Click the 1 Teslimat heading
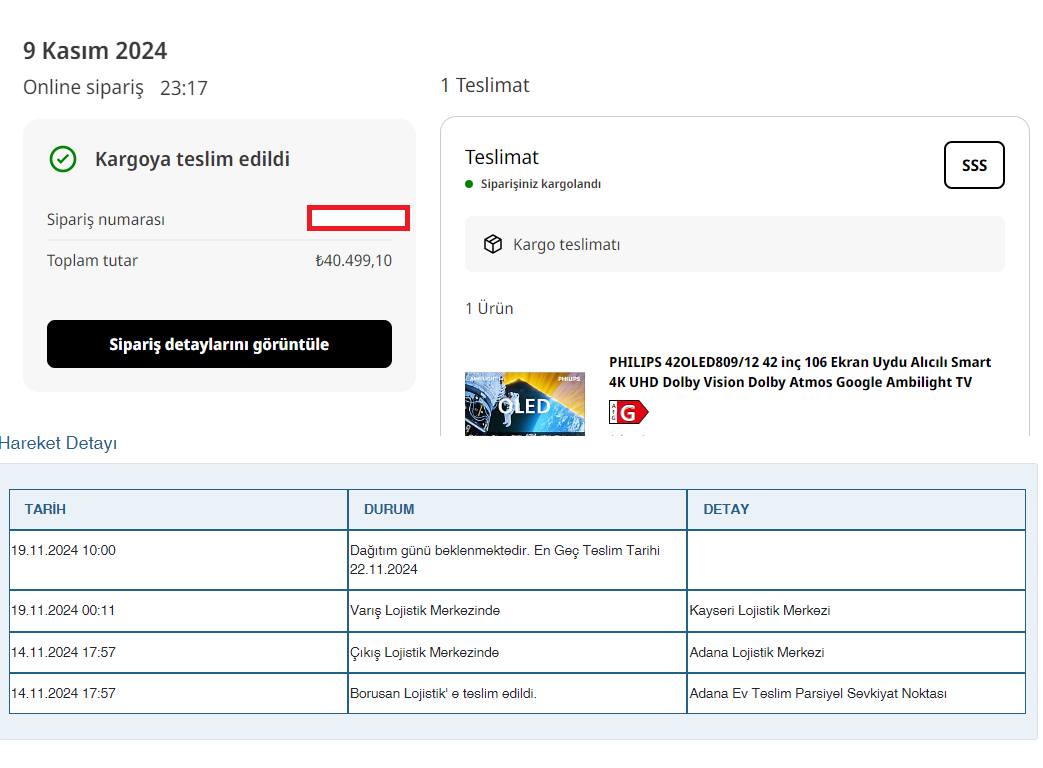Viewport: 1043px width, 768px height. point(485,85)
